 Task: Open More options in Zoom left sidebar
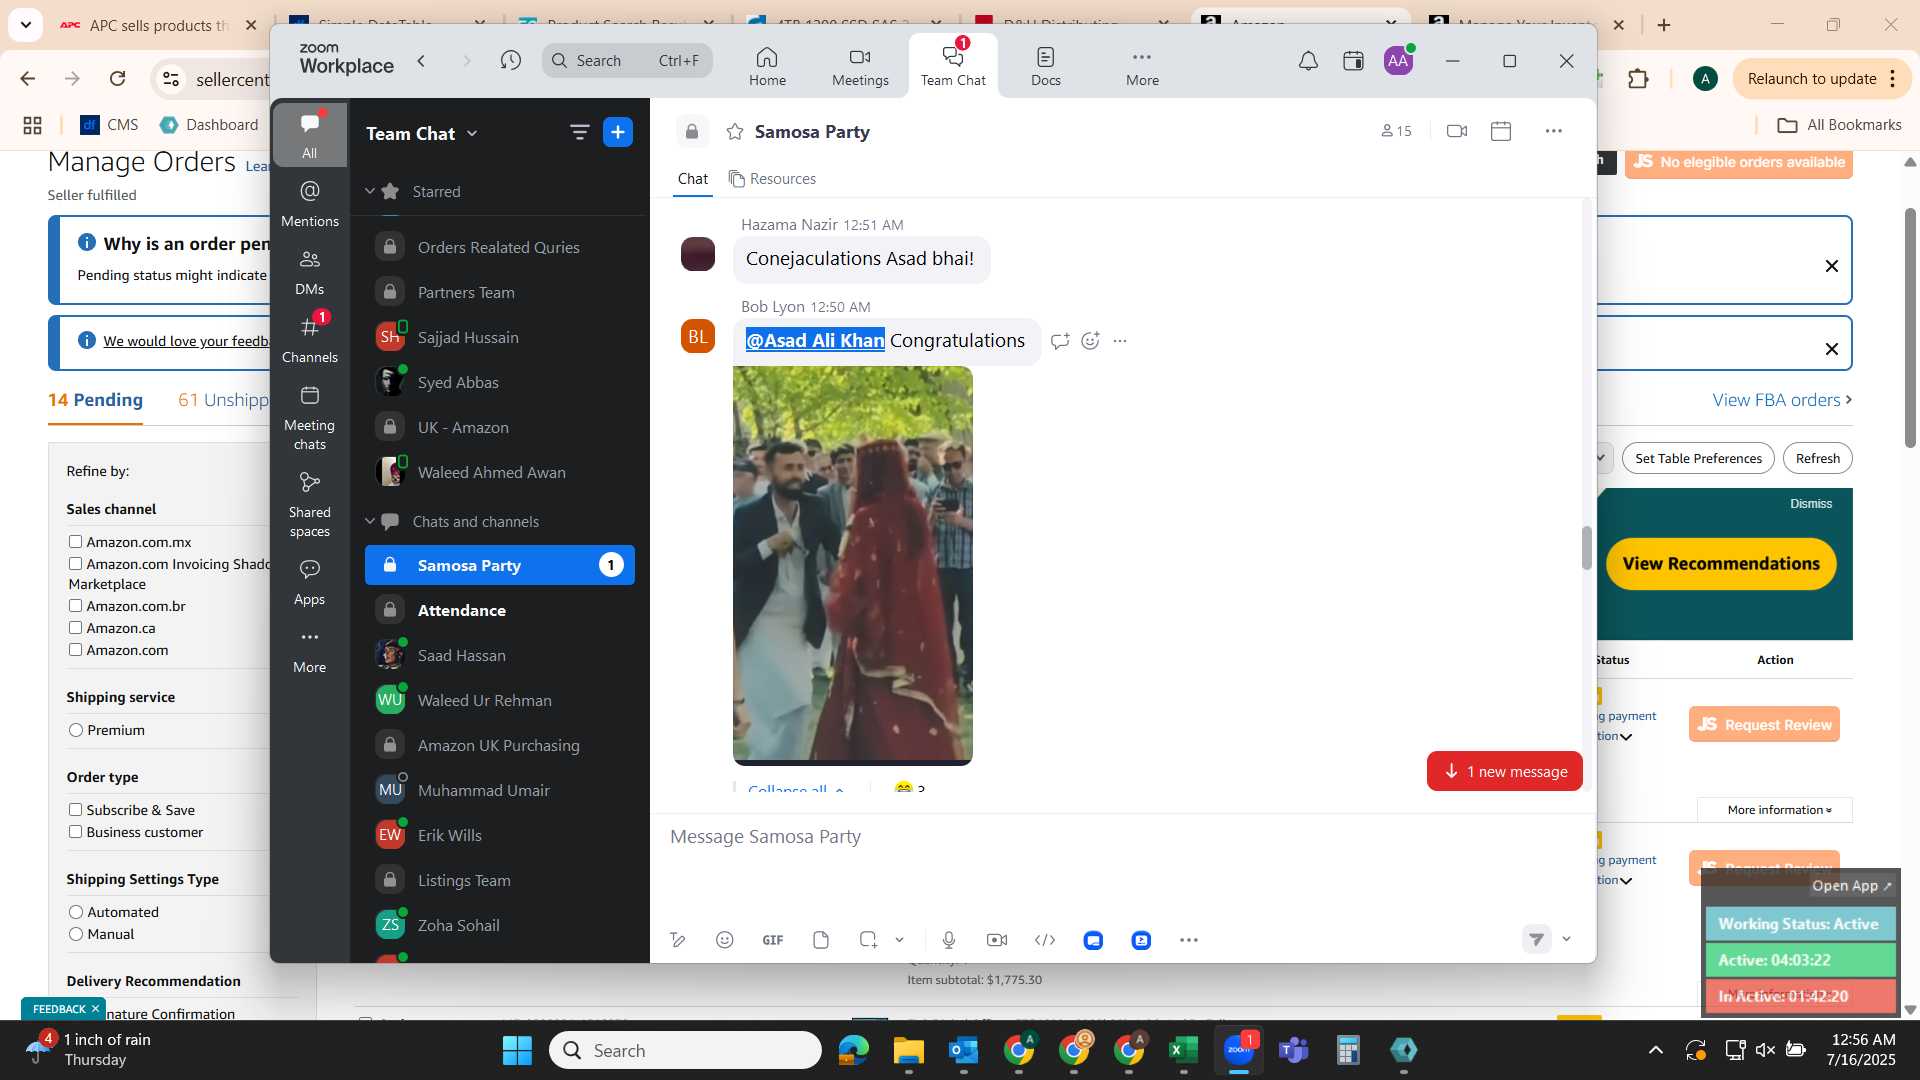coord(310,650)
